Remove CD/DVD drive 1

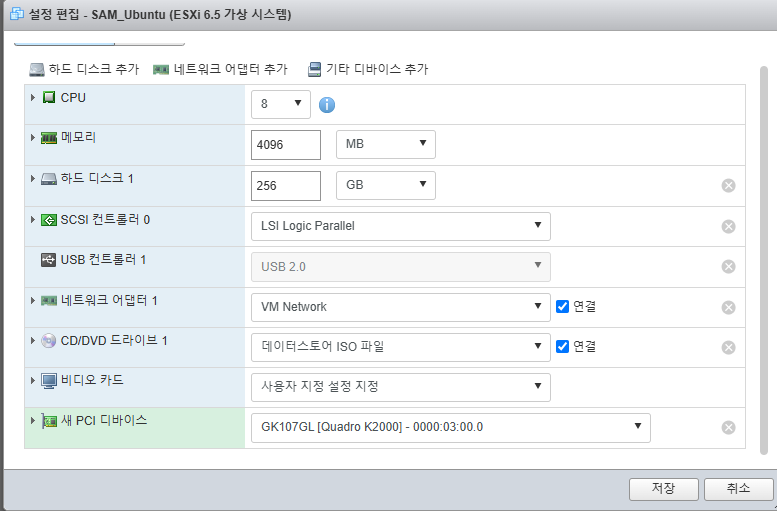coord(728,347)
